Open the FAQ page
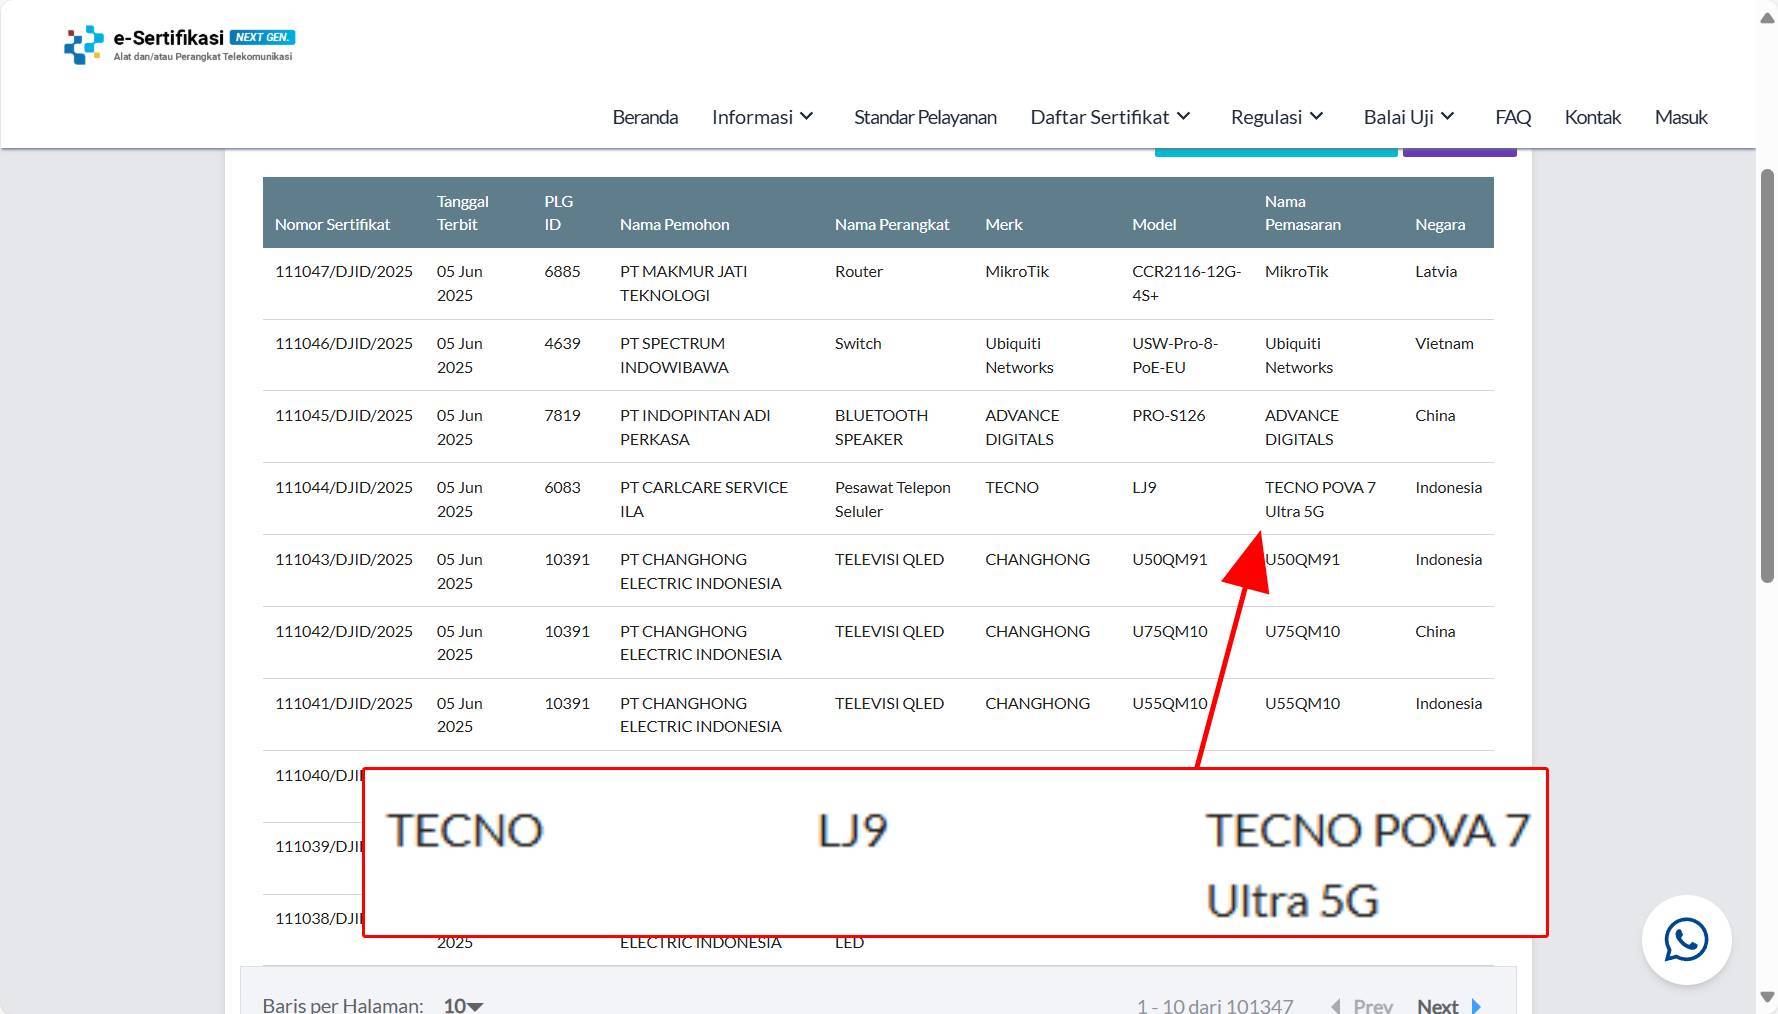The image size is (1778, 1014). pos(1513,117)
